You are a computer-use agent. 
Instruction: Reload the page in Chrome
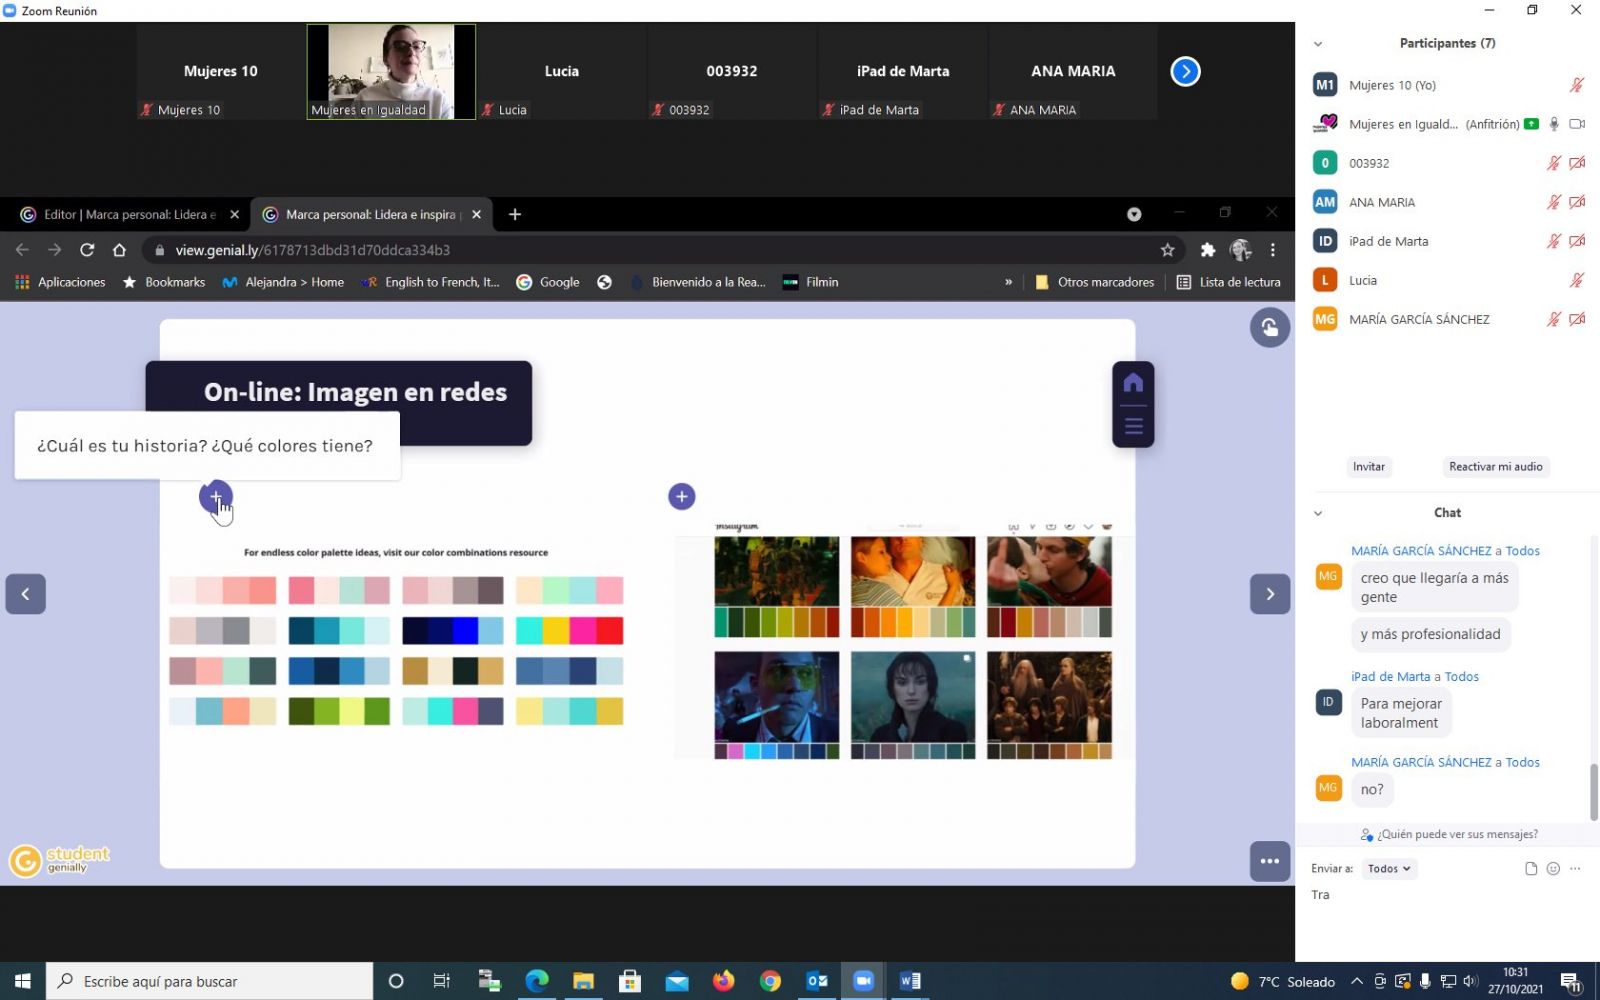click(87, 250)
